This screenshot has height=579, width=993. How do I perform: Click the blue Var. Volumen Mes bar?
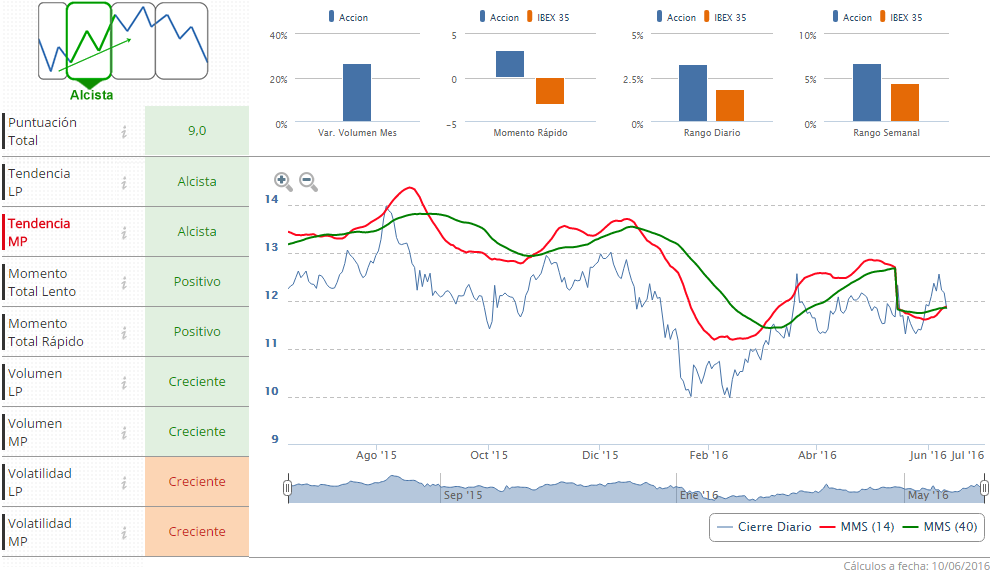tap(357, 92)
